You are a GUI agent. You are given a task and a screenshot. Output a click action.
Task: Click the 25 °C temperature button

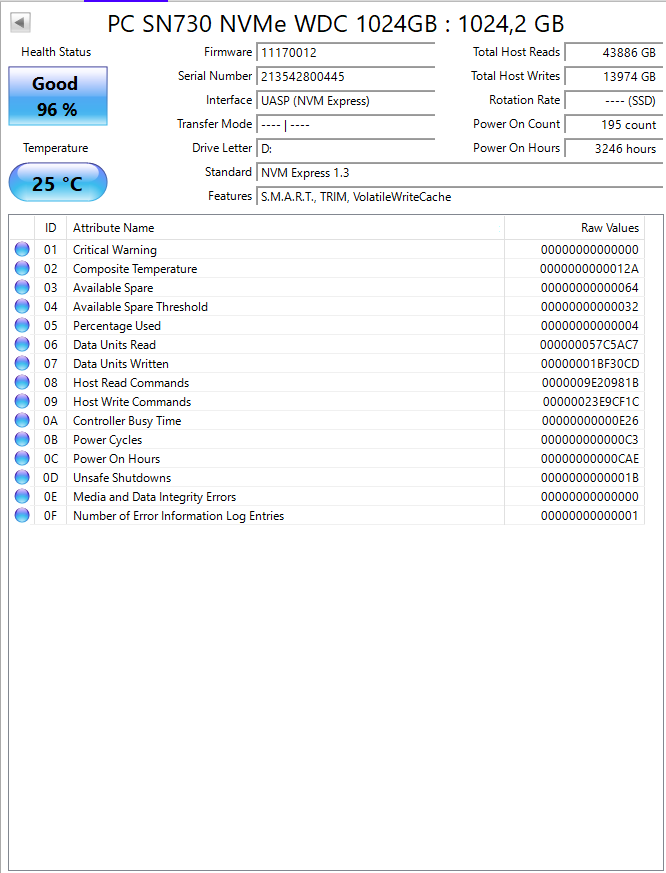point(58,183)
